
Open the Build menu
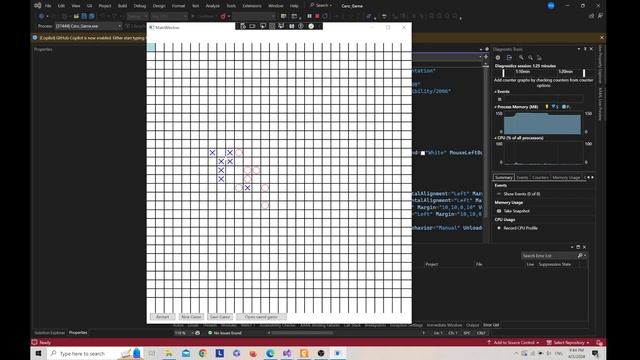(x=122, y=6)
